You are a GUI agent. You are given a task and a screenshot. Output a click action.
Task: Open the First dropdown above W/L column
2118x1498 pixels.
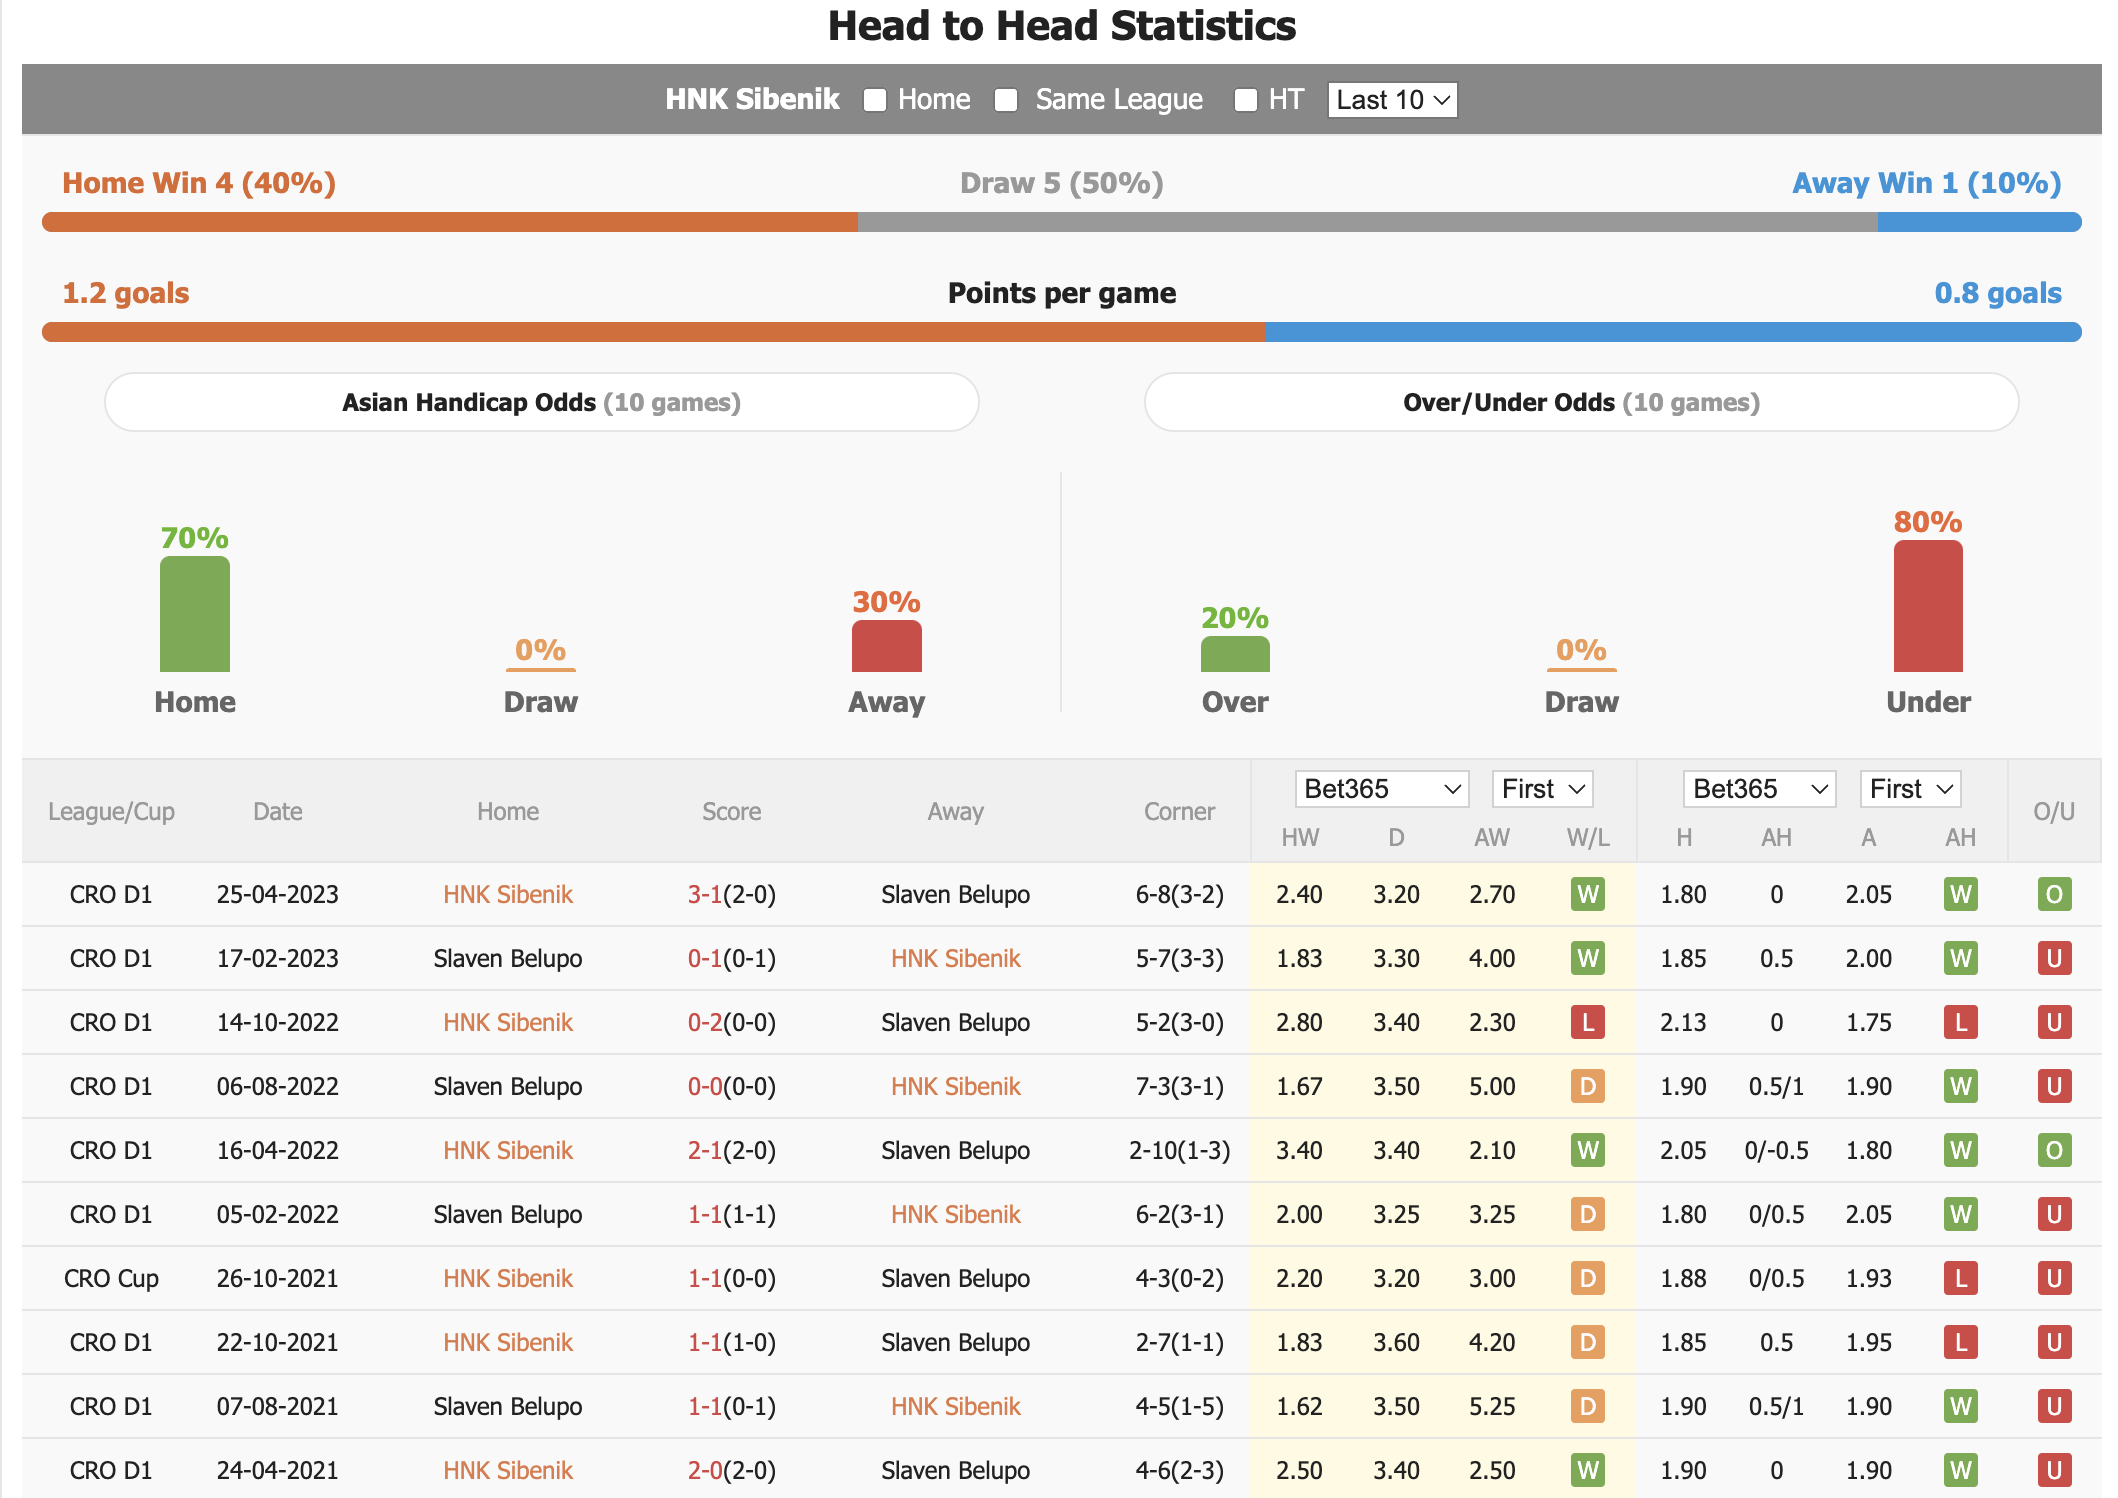pos(1542,789)
